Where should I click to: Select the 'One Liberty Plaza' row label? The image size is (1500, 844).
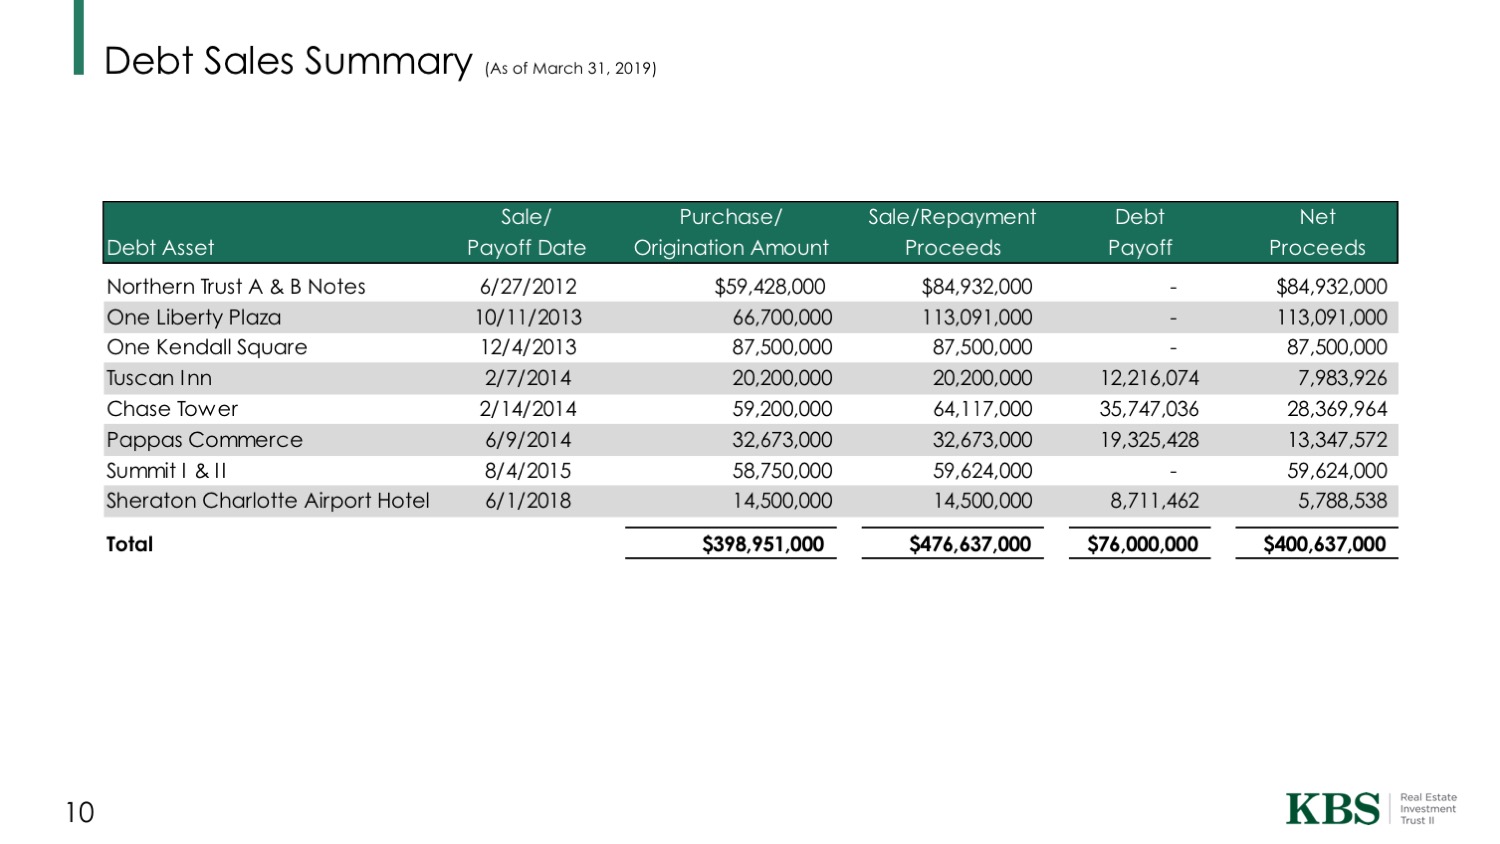click(x=194, y=318)
